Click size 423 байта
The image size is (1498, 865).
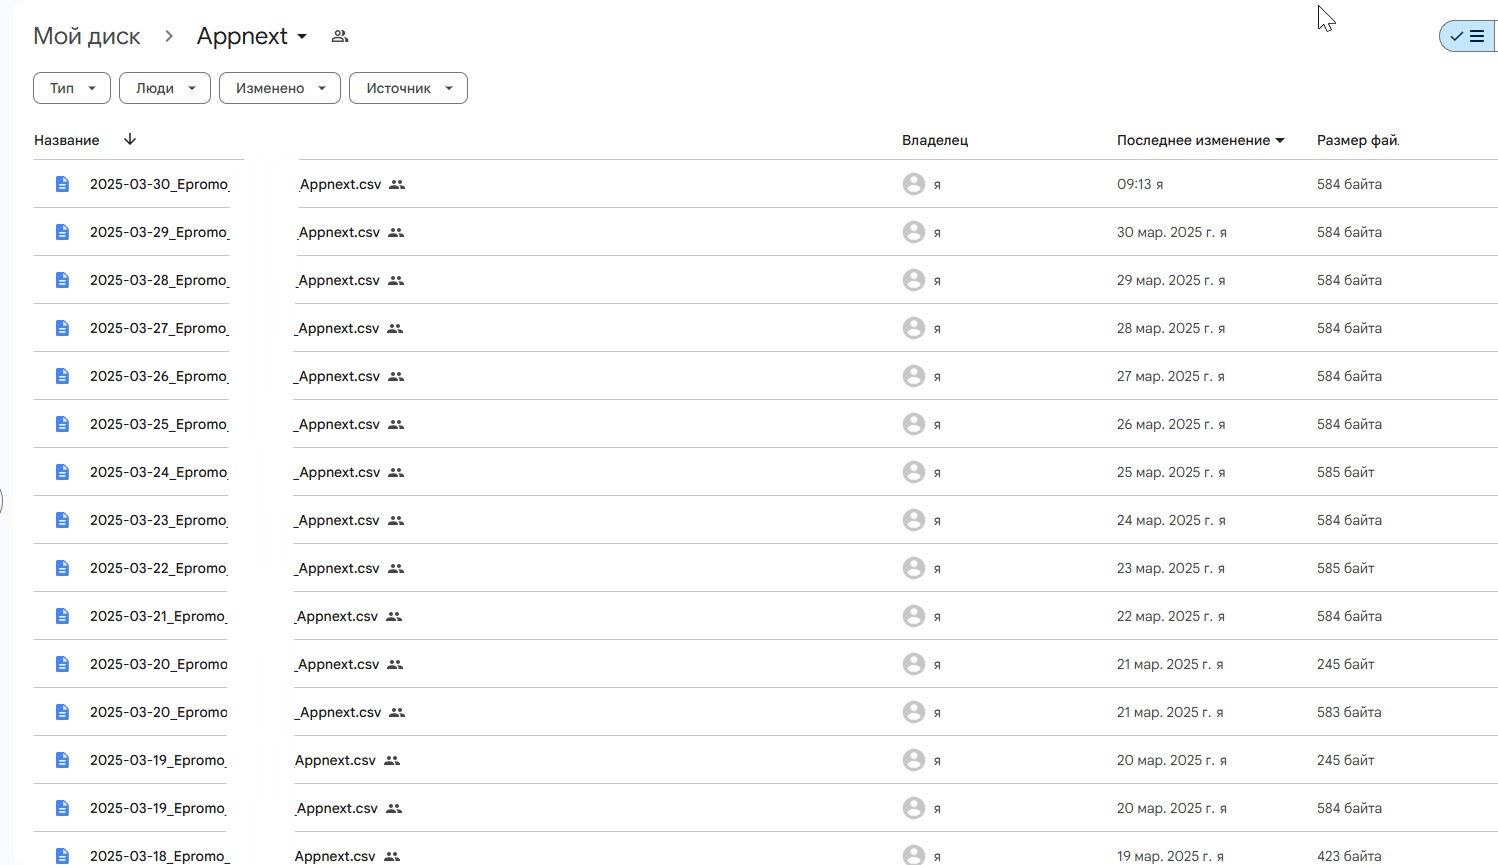(1349, 856)
